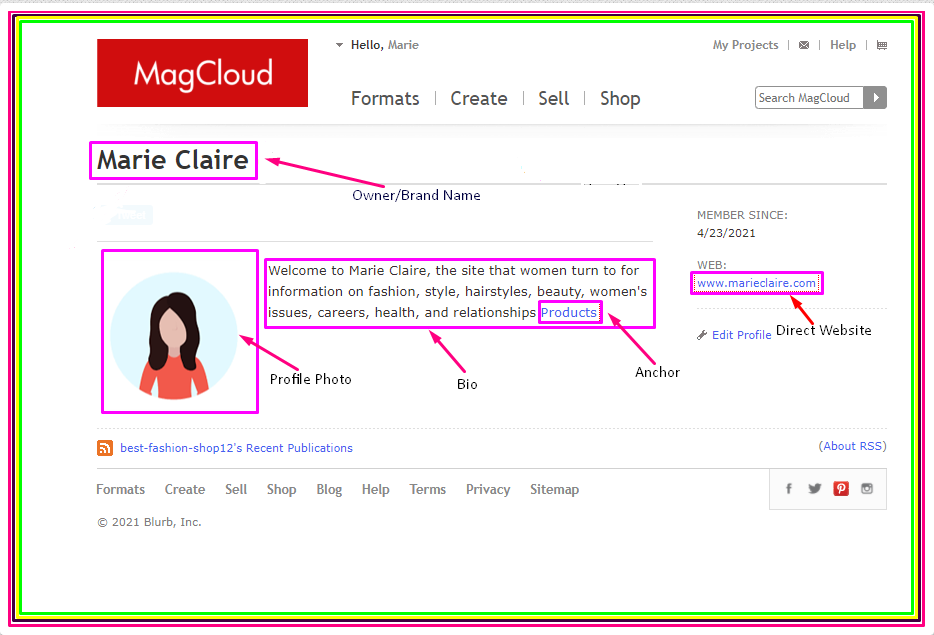Click the wrench icon beside Edit Profile

click(702, 335)
